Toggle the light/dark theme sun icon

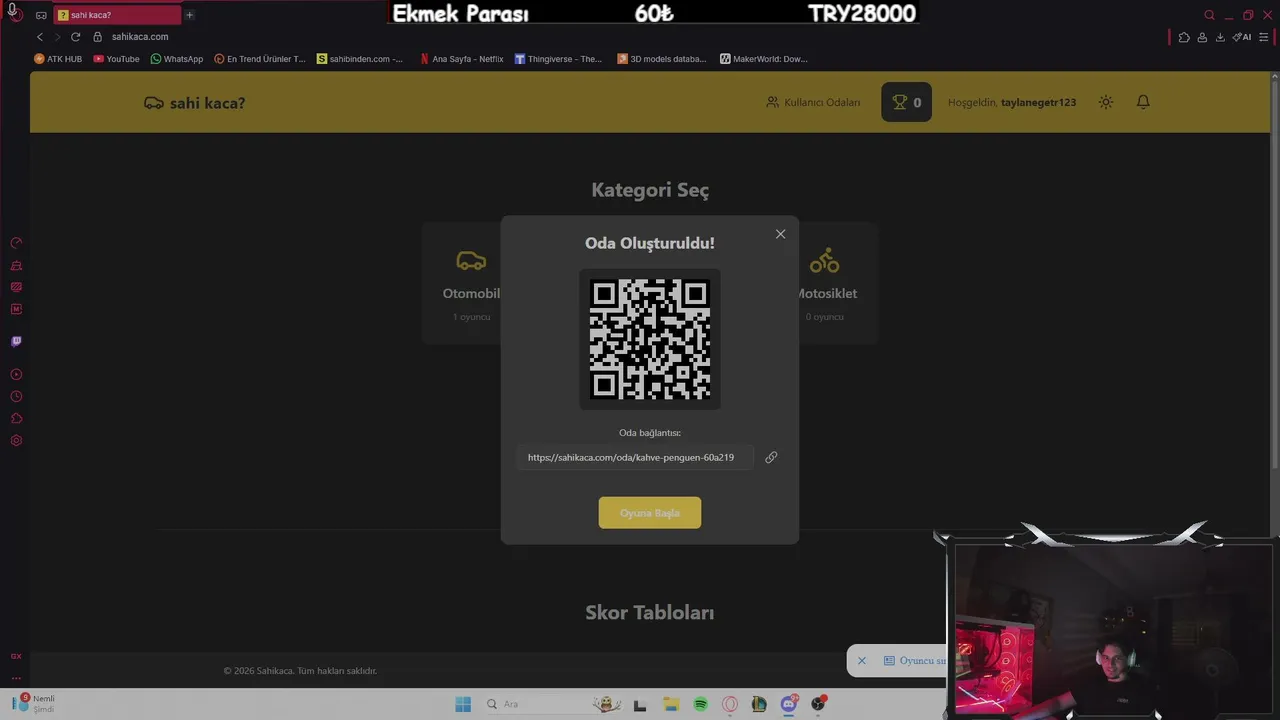click(1105, 102)
